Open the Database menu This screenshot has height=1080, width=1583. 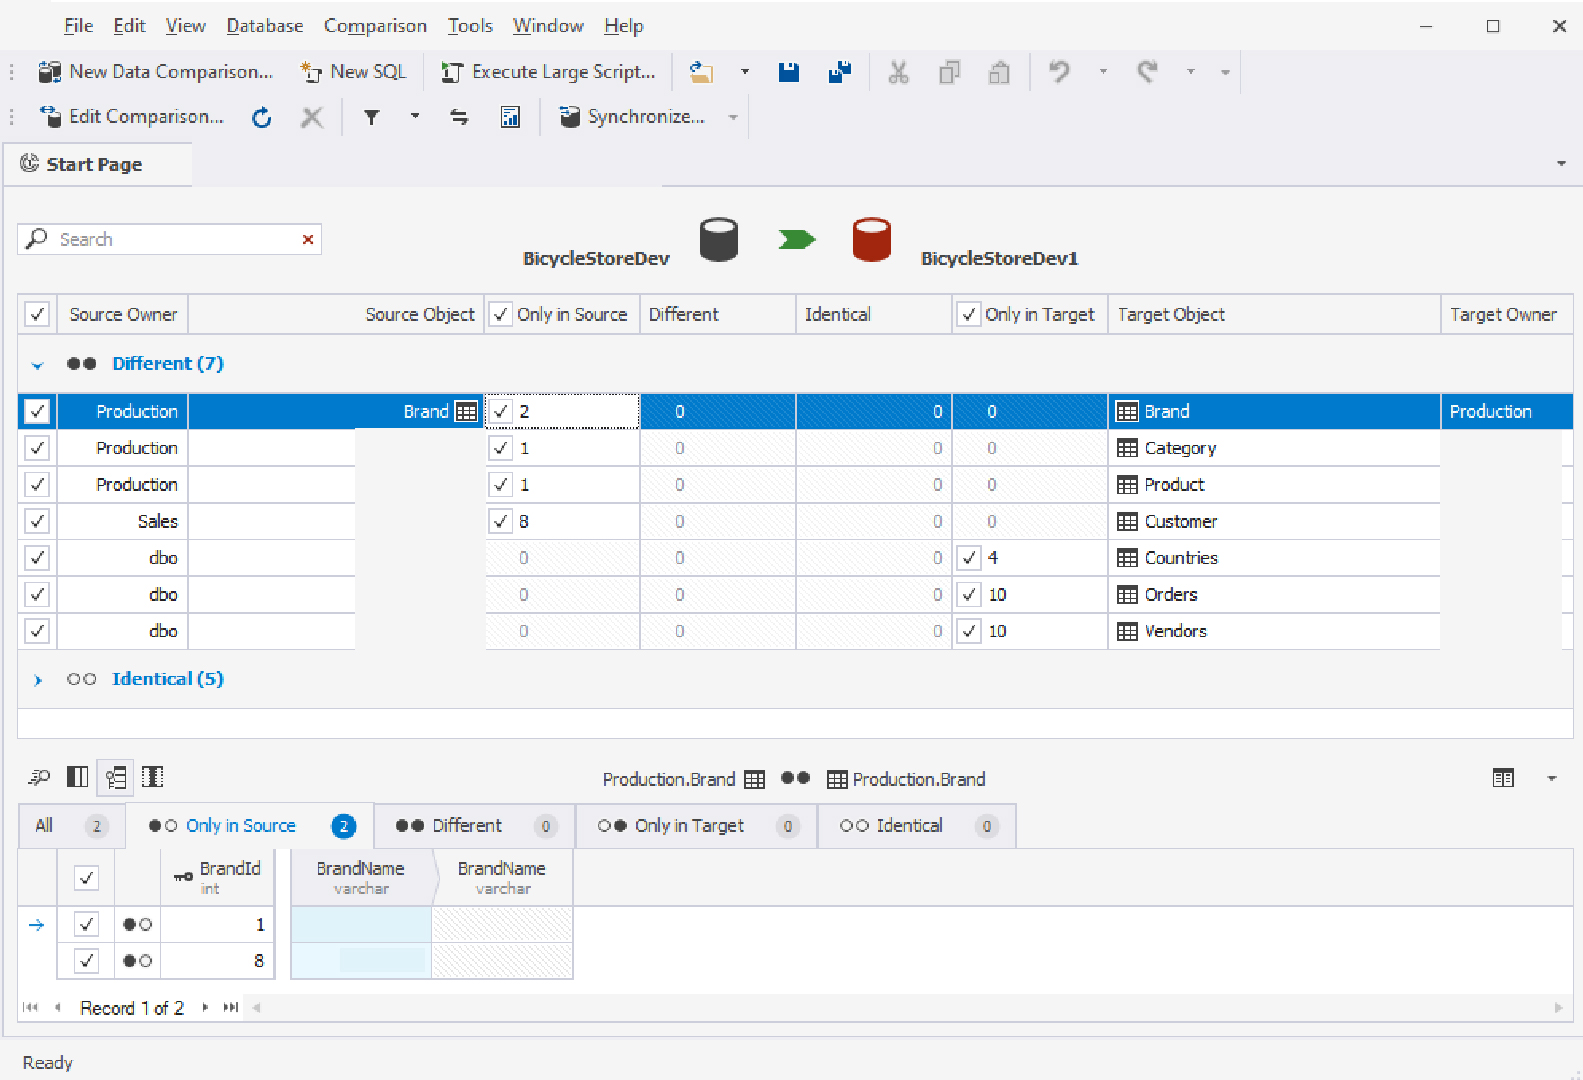pos(265,26)
